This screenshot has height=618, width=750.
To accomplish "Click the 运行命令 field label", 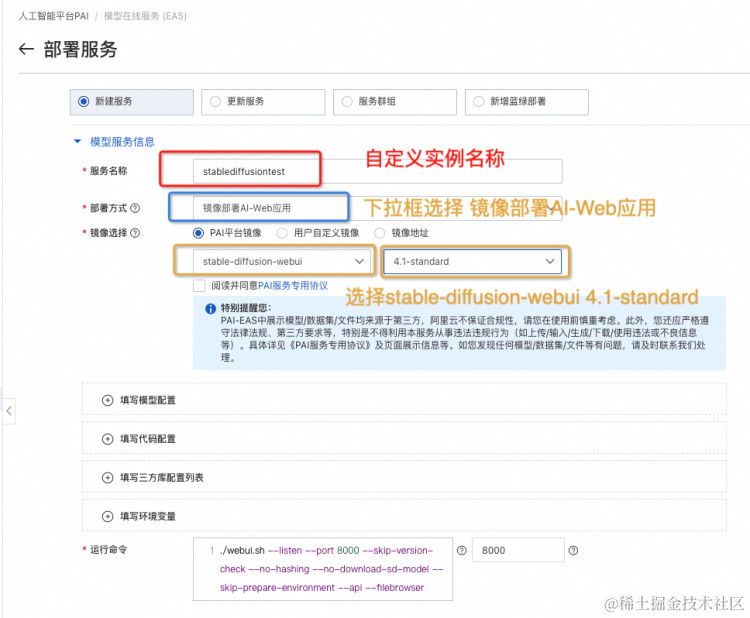I will tap(109, 550).
